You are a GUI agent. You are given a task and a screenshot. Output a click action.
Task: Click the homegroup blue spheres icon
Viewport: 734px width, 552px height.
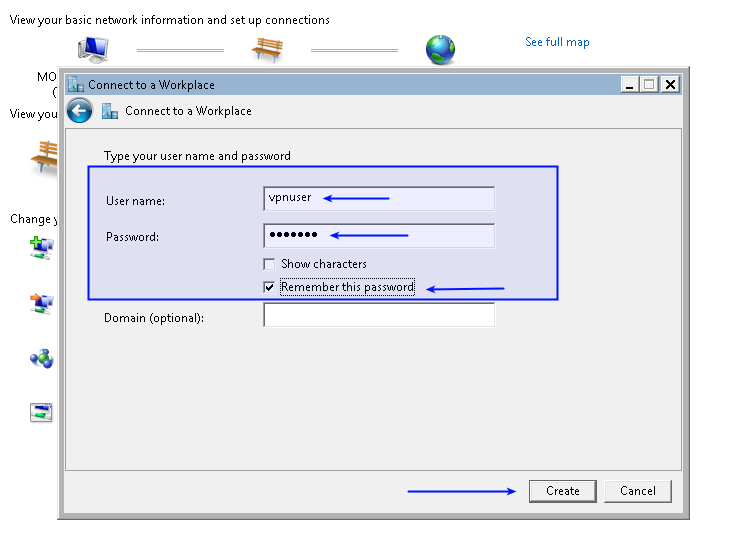click(x=41, y=358)
